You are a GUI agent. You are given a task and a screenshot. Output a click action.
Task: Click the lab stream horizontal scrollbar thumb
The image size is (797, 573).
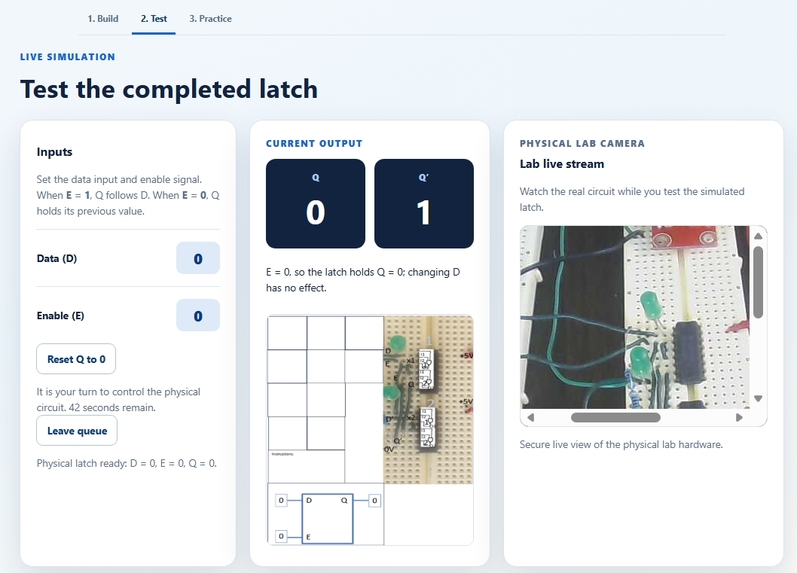616,417
